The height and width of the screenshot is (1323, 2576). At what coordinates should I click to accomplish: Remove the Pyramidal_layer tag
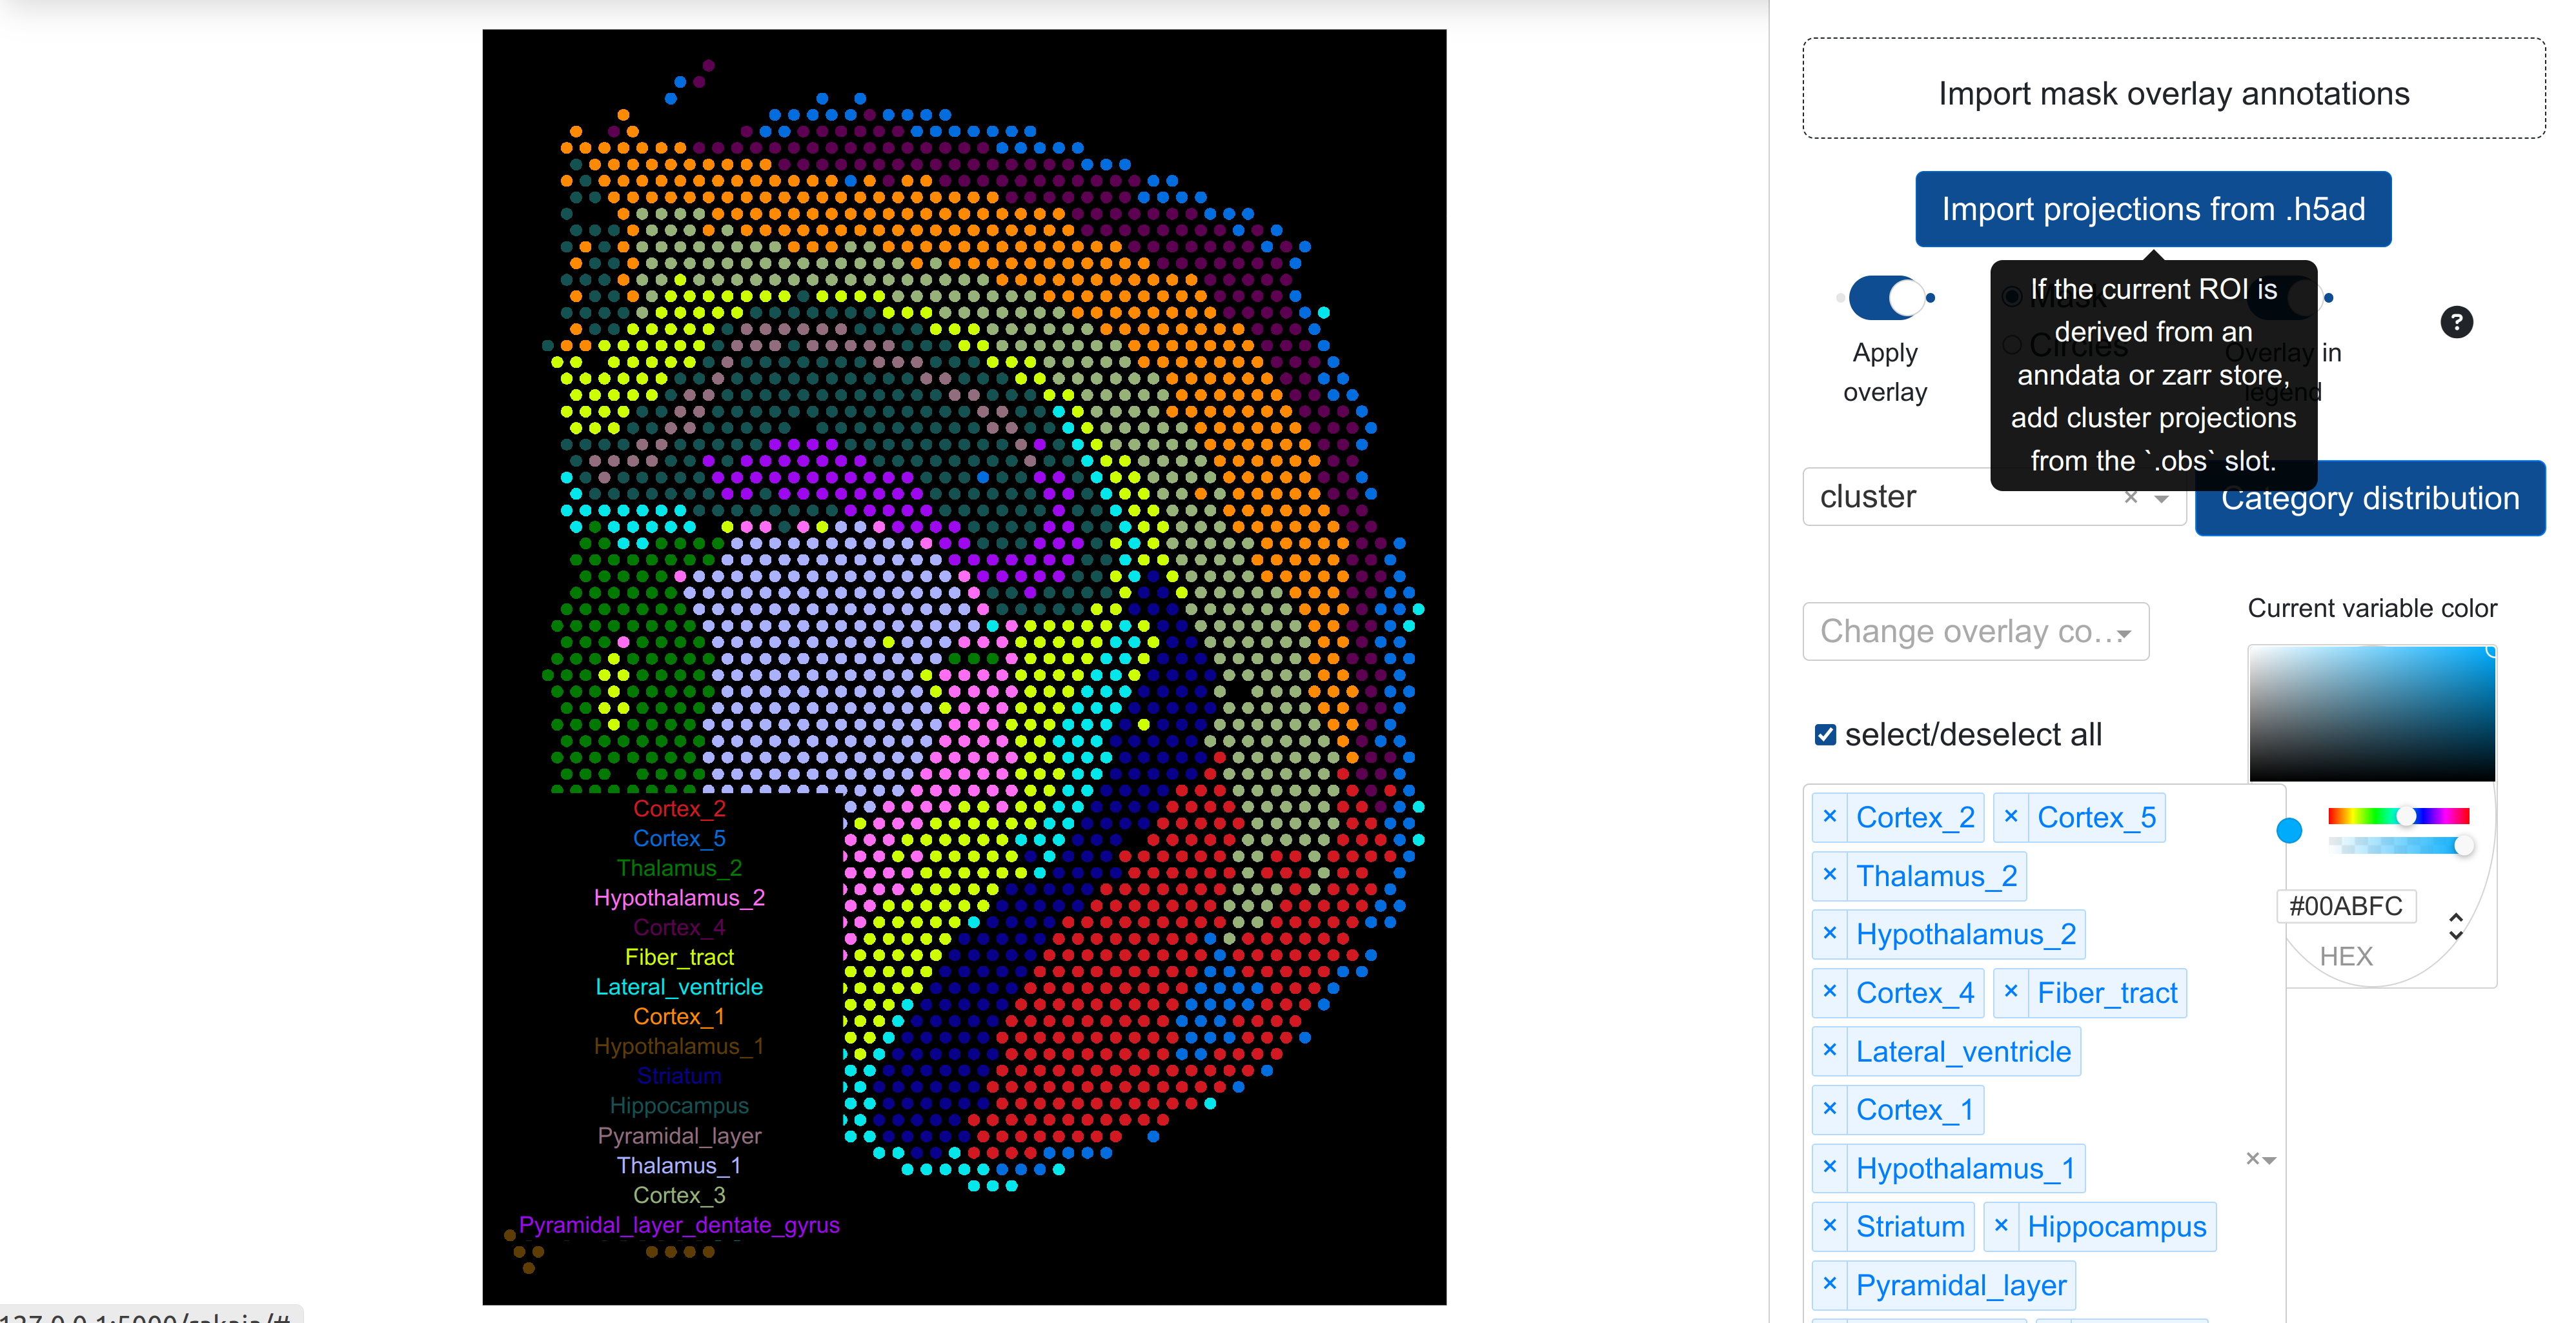[1830, 1284]
